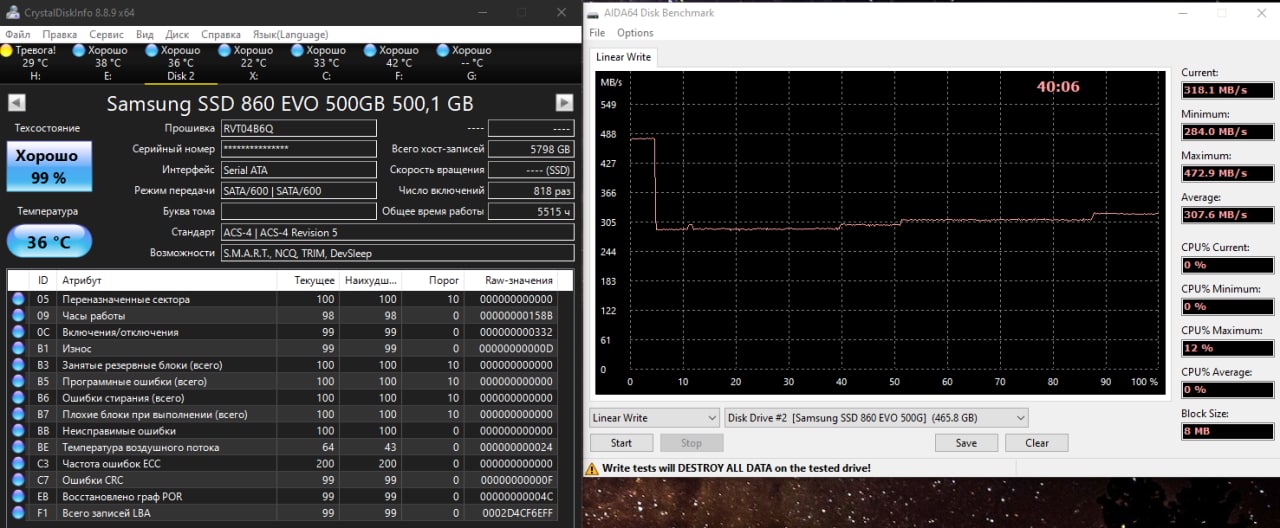Start the AIDA64 benchmark

click(x=621, y=443)
